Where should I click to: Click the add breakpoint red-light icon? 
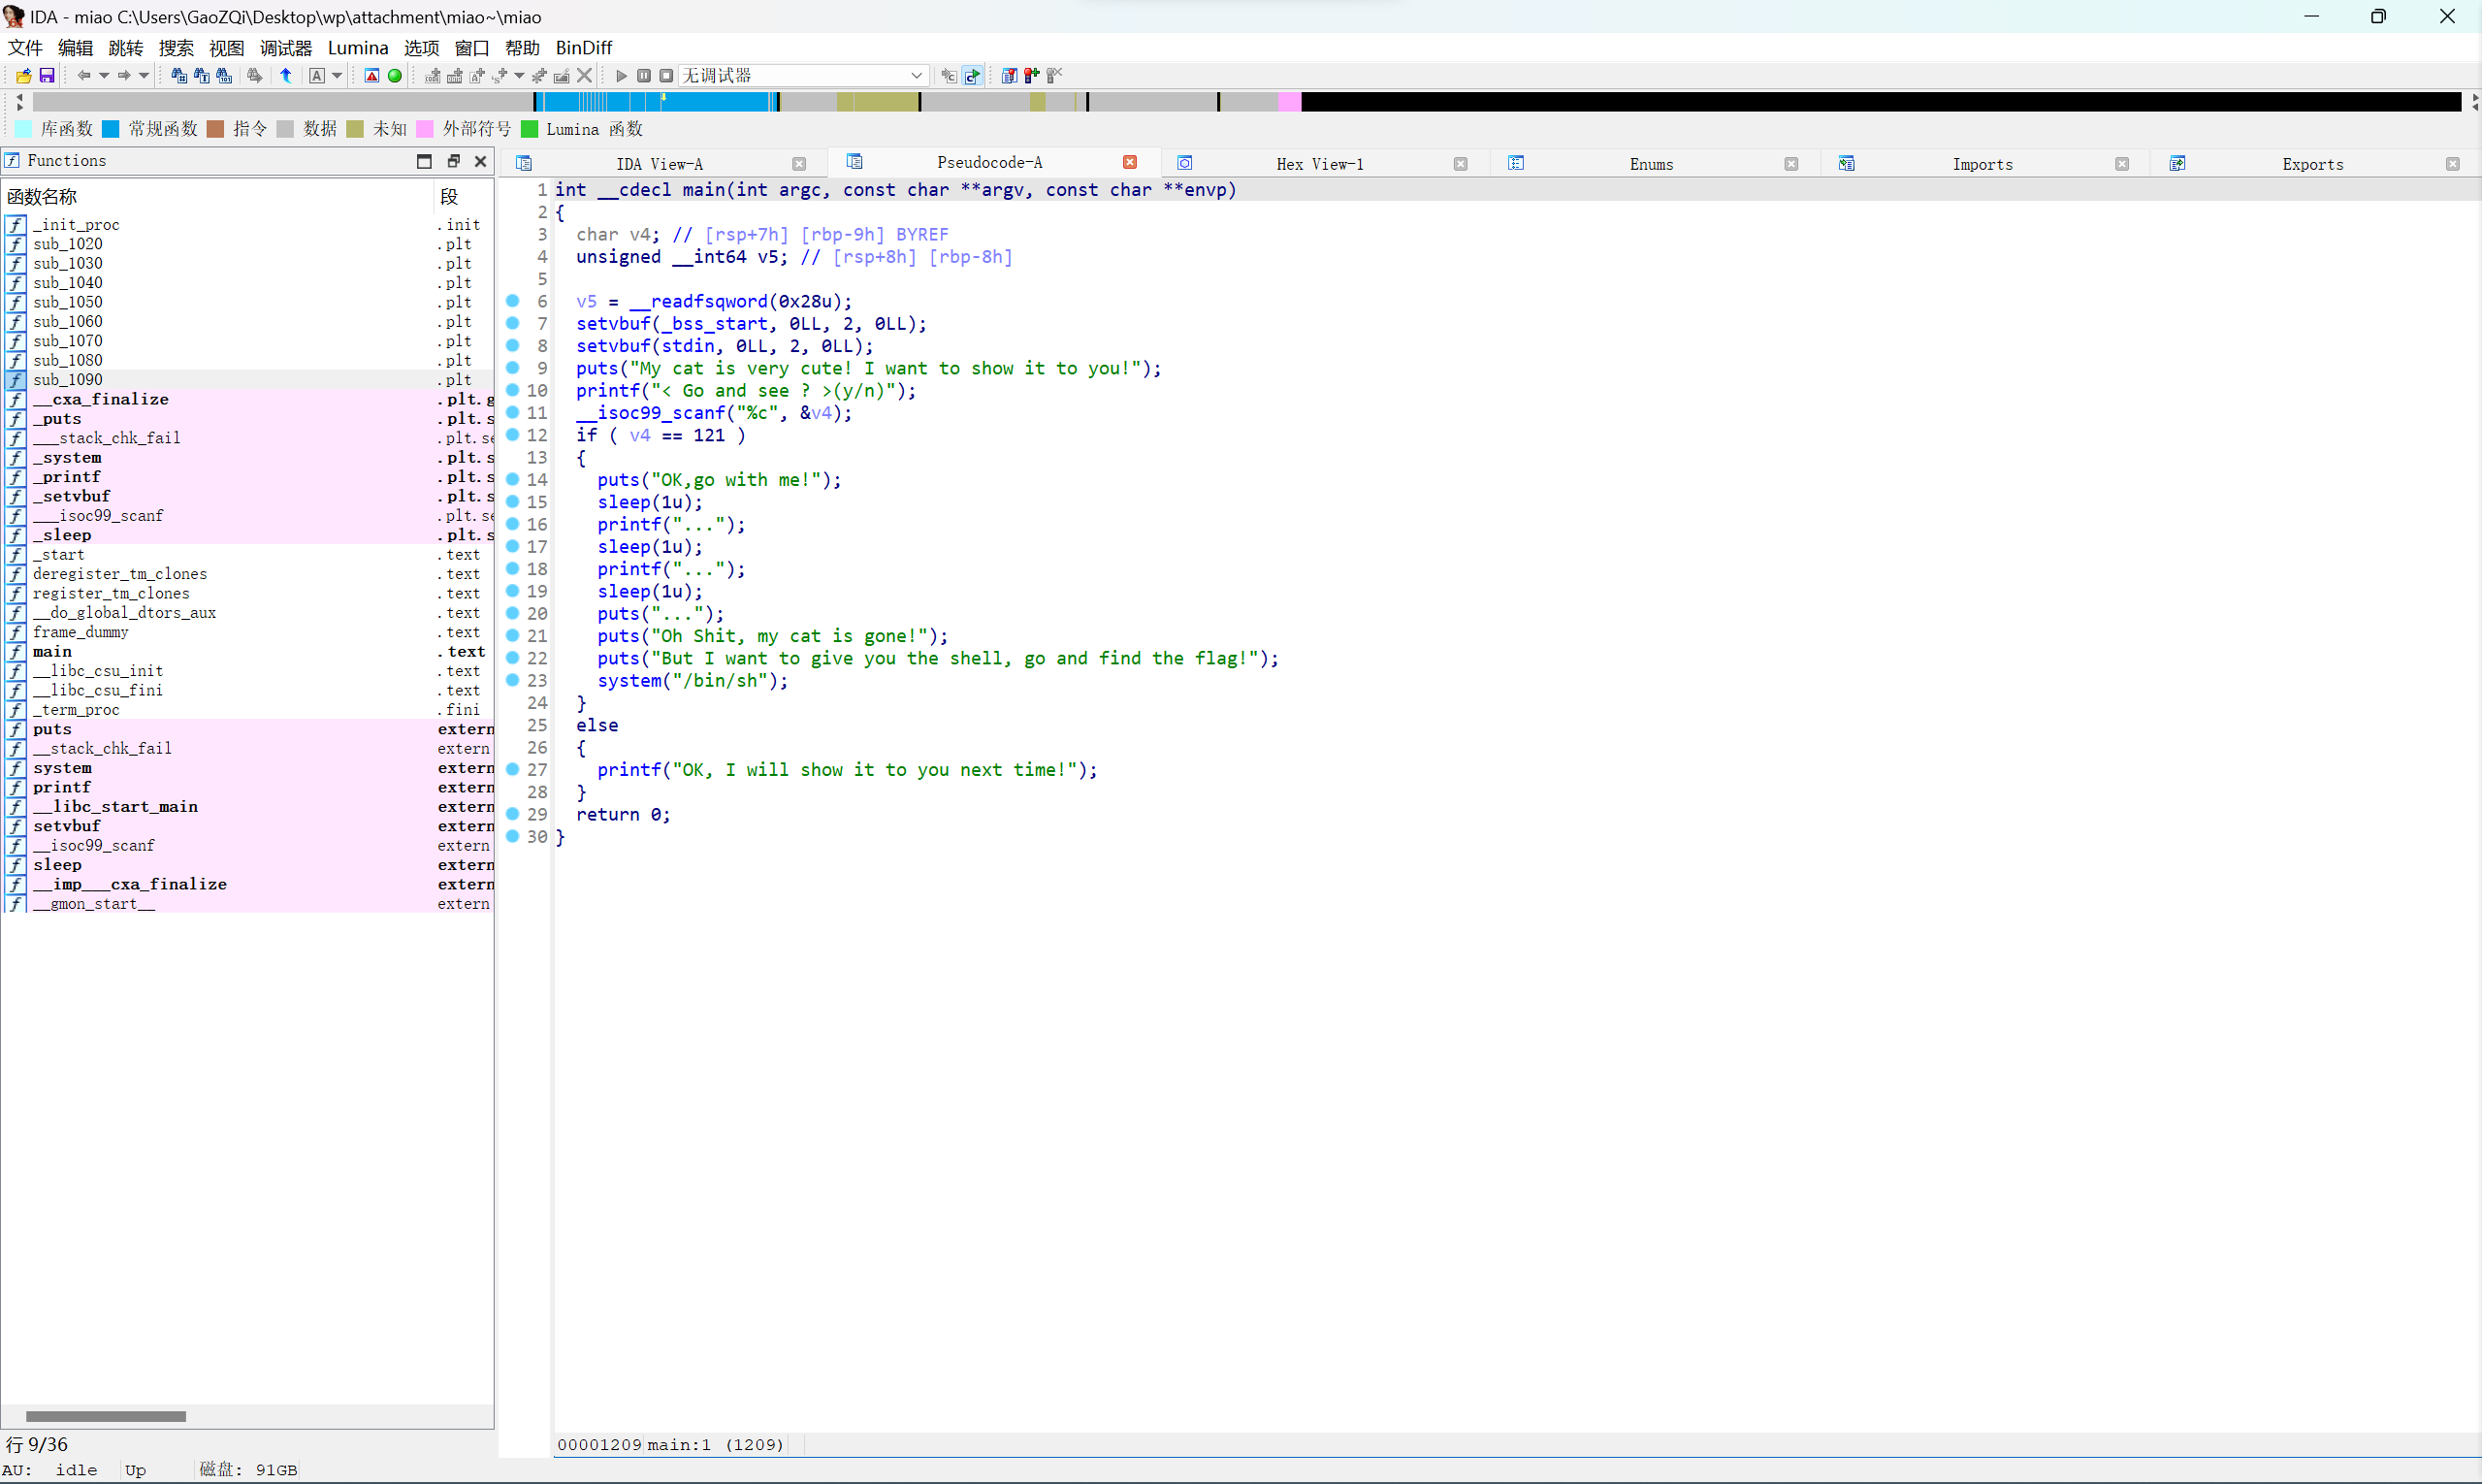pyautogui.click(x=1032, y=76)
